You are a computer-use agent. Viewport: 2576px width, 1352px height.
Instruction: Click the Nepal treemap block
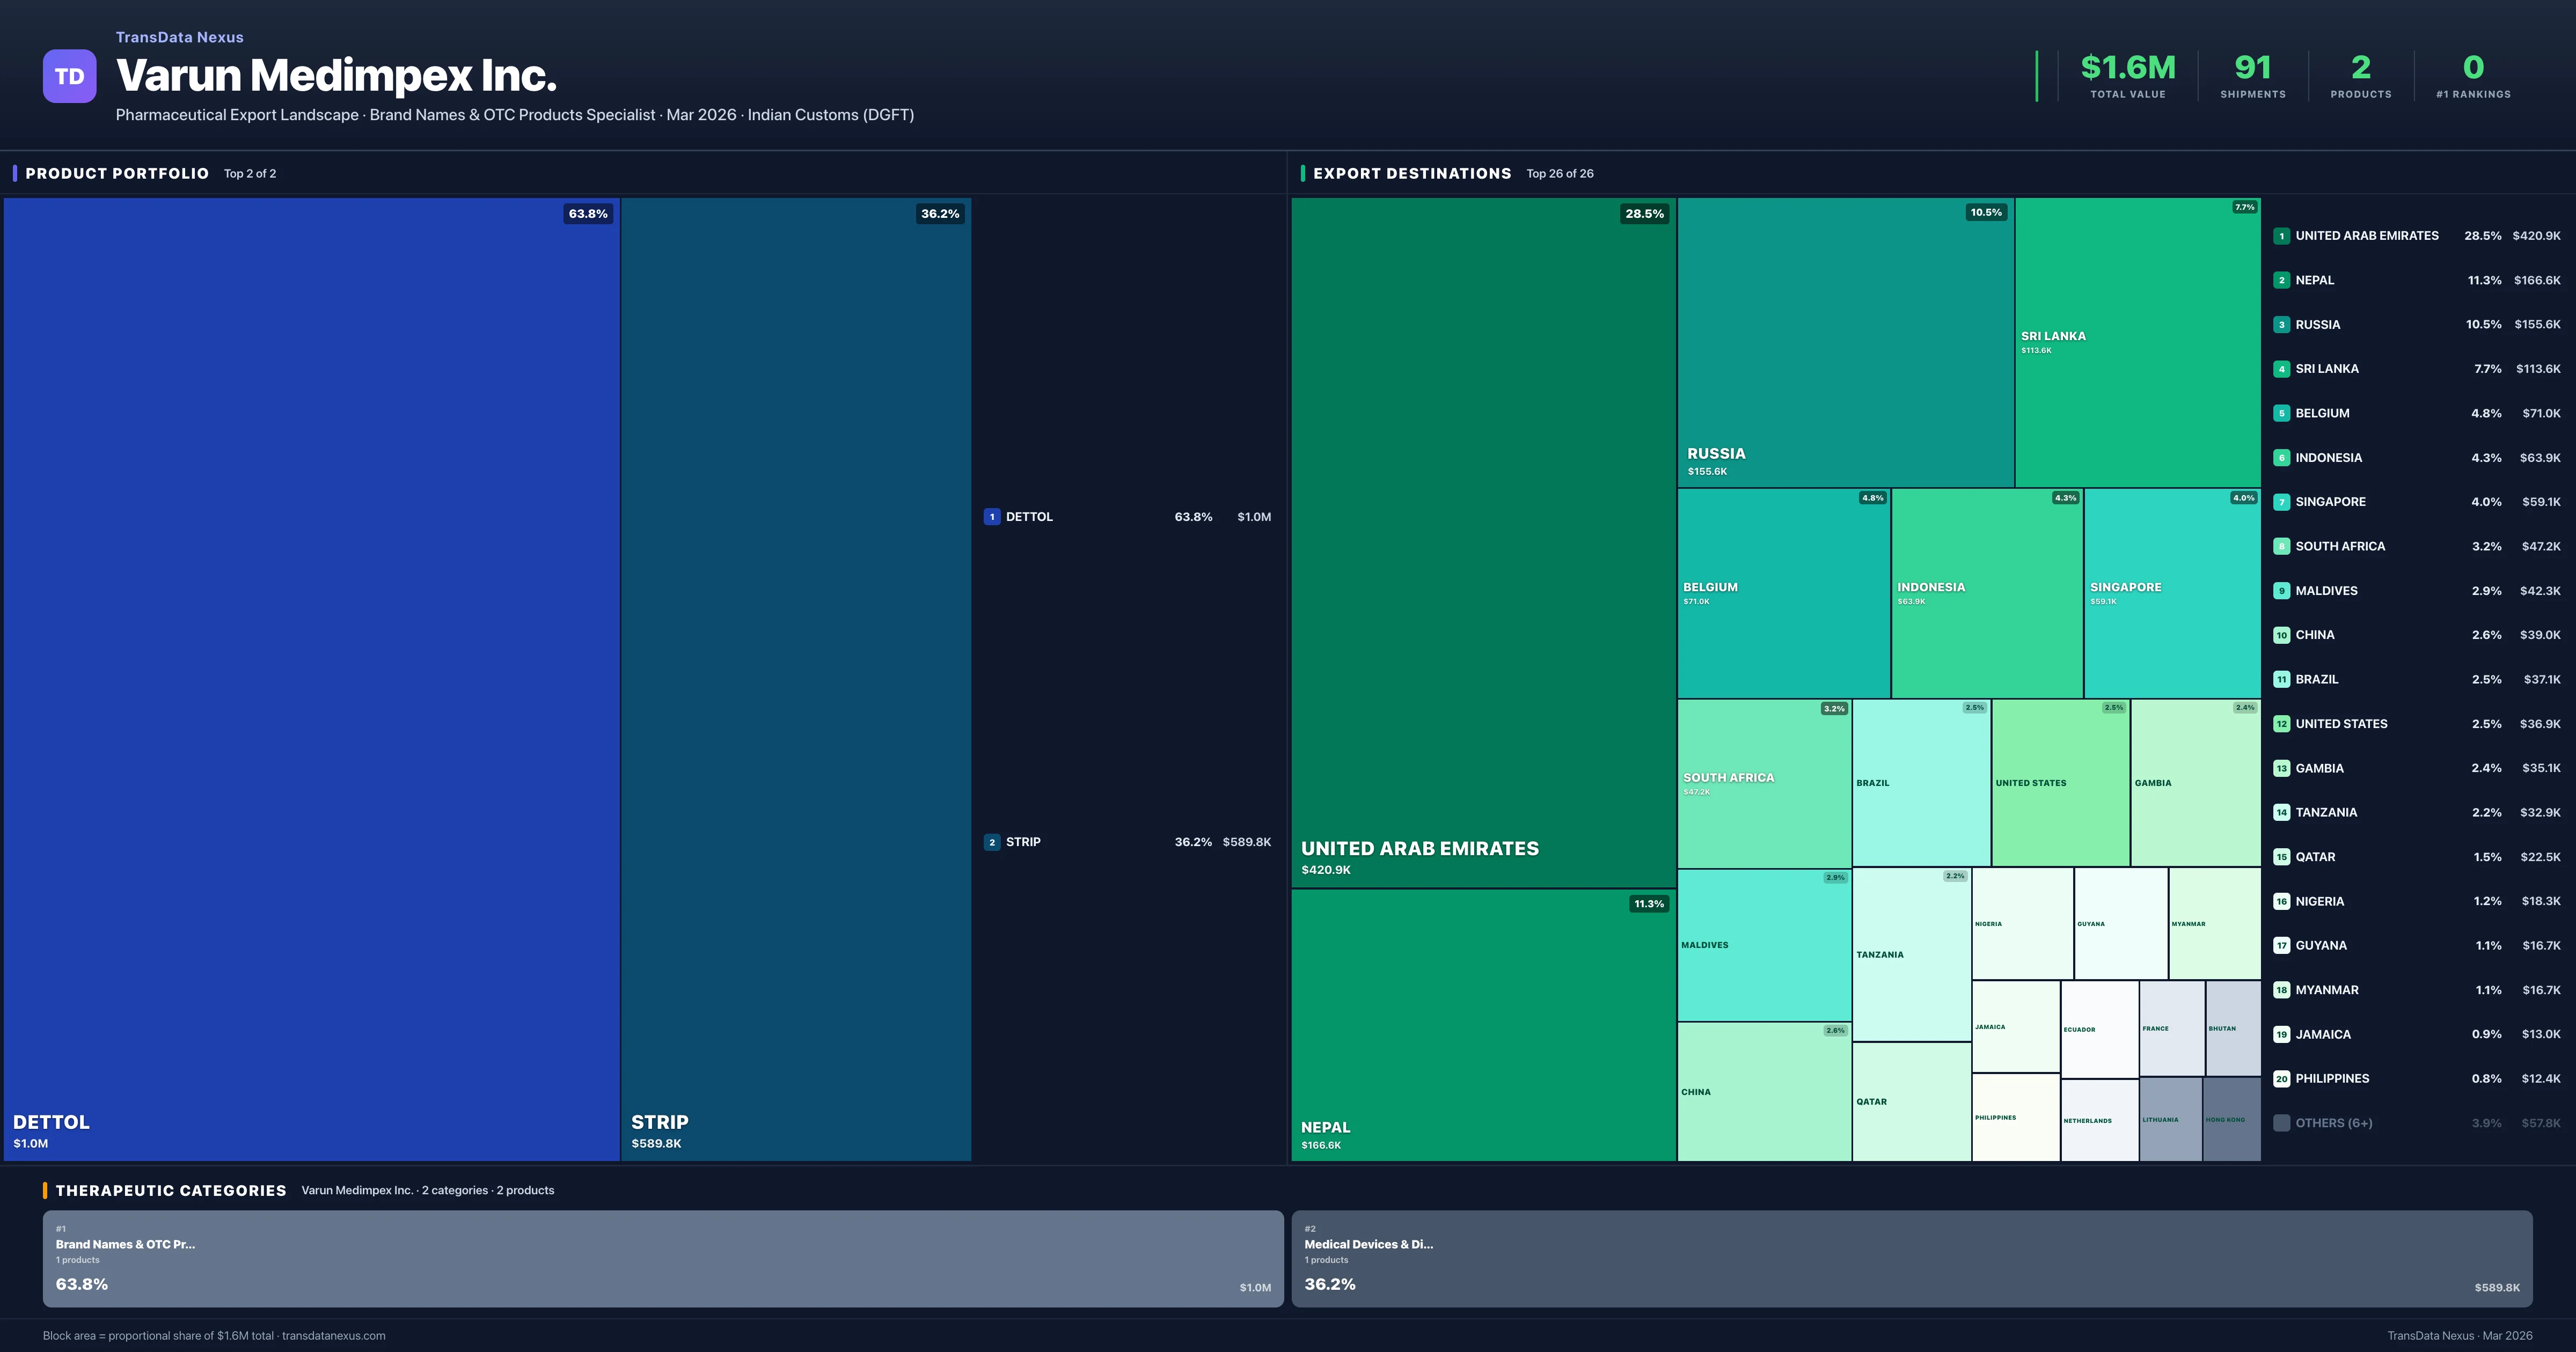click(1483, 1024)
